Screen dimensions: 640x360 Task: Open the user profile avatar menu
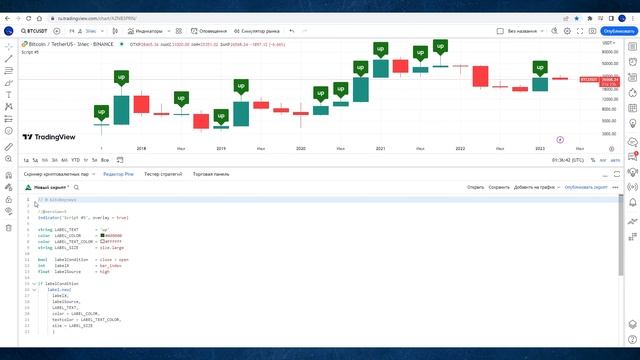[9, 31]
